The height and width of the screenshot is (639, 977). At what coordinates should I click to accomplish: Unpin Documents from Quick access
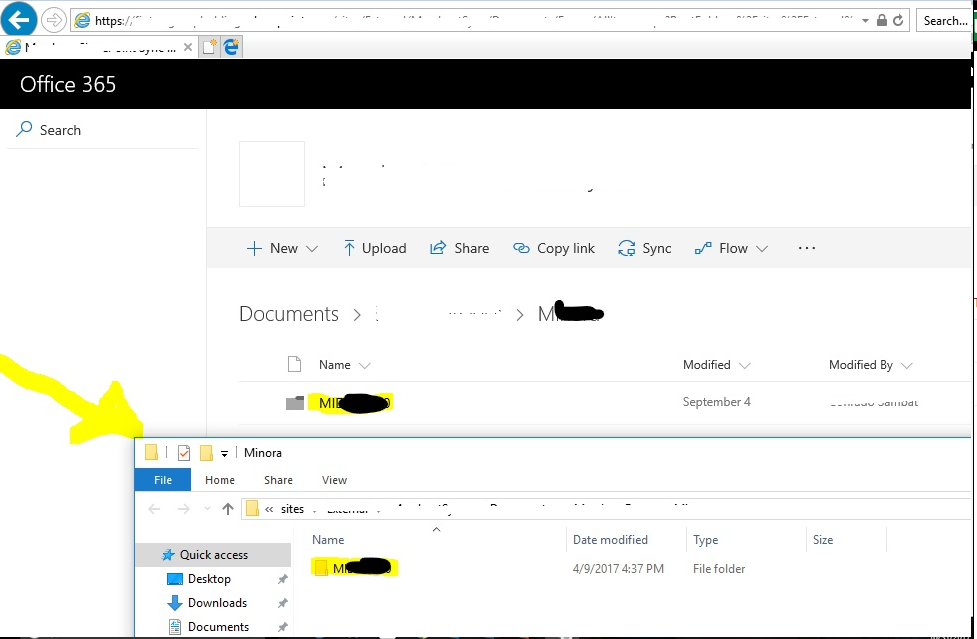[x=282, y=626]
